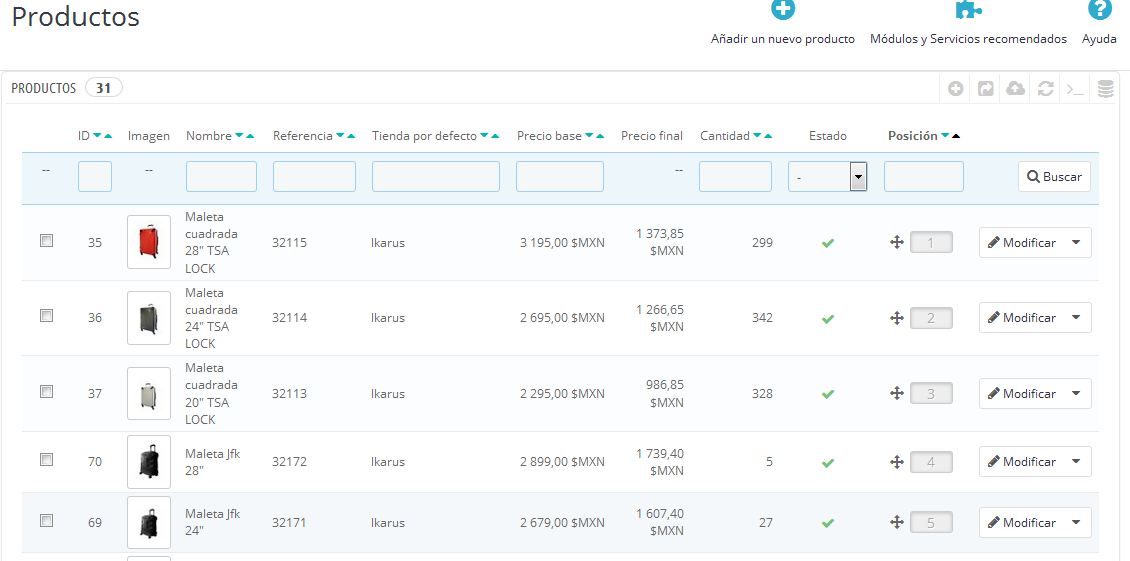The height and width of the screenshot is (561, 1130).
Task: Focus the Cantidad filter field
Action: [735, 177]
